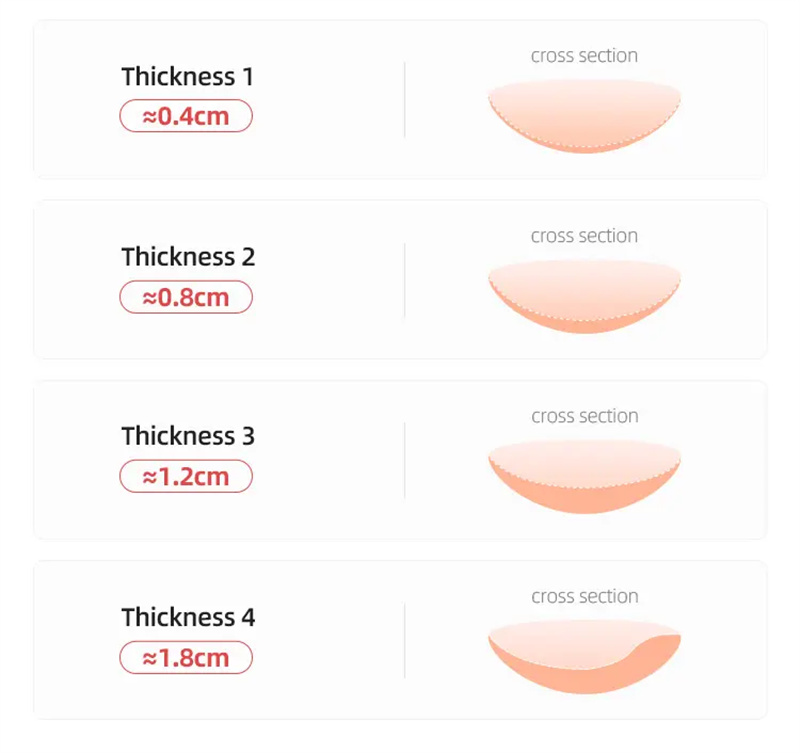The width and height of the screenshot is (800, 753).
Task: Click the Thickness 1 cross section image
Action: click(584, 116)
